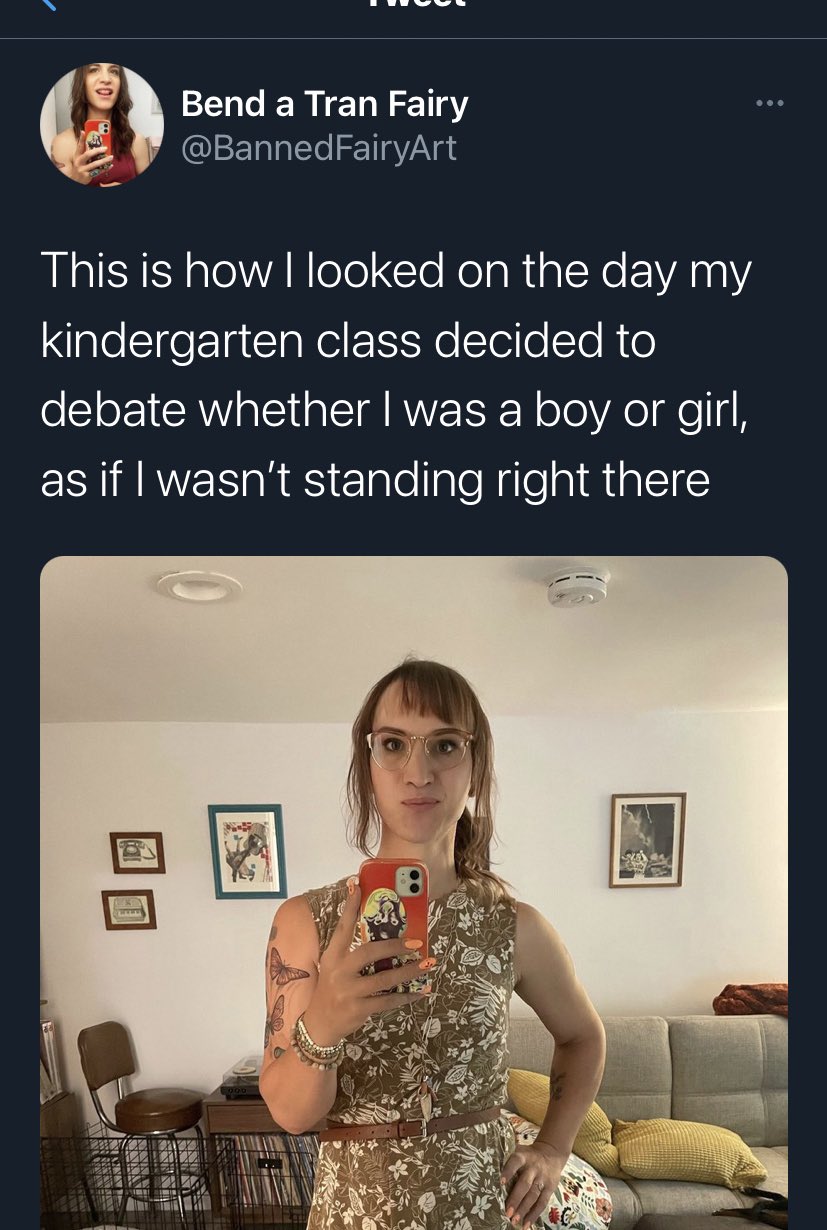Open the @BannedFairyArt handle link

tap(318, 148)
